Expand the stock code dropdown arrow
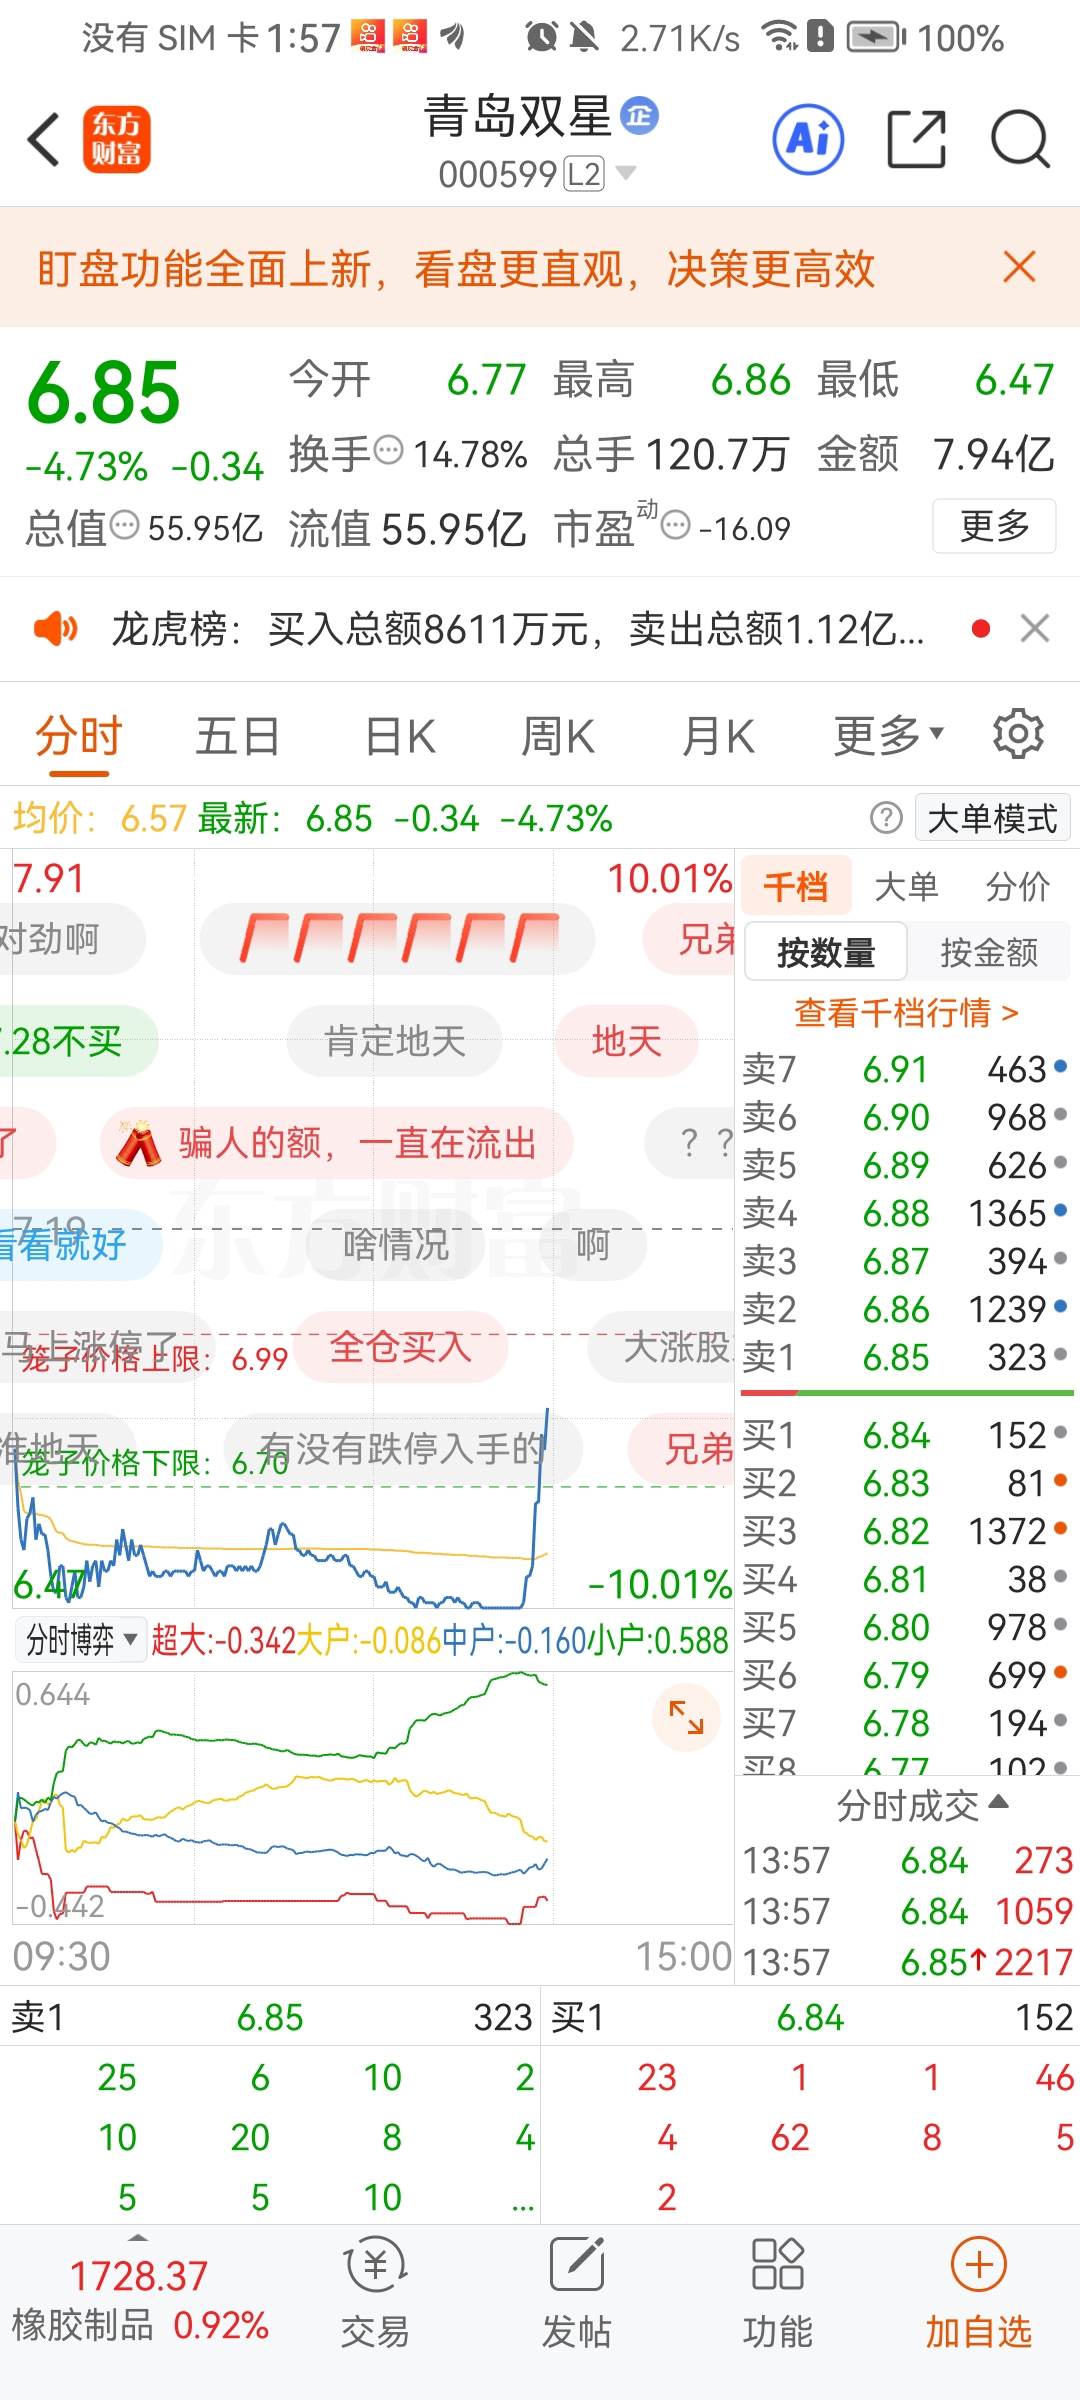The height and width of the screenshot is (2400, 1080). click(x=626, y=173)
